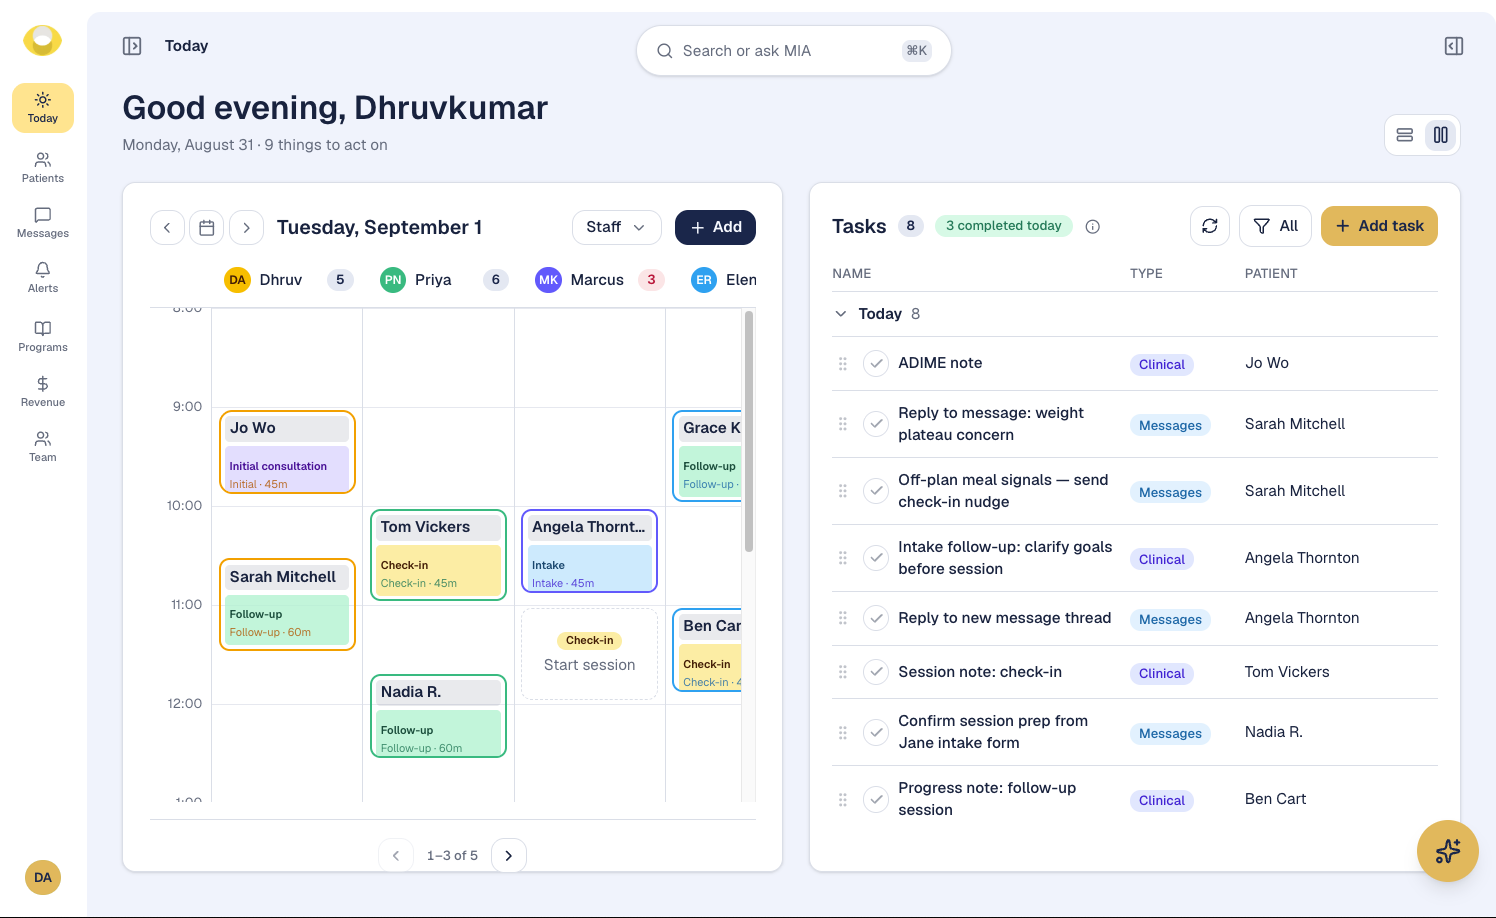This screenshot has height=918, width=1496.
Task: Open Team in the sidebar
Action: pos(43,446)
